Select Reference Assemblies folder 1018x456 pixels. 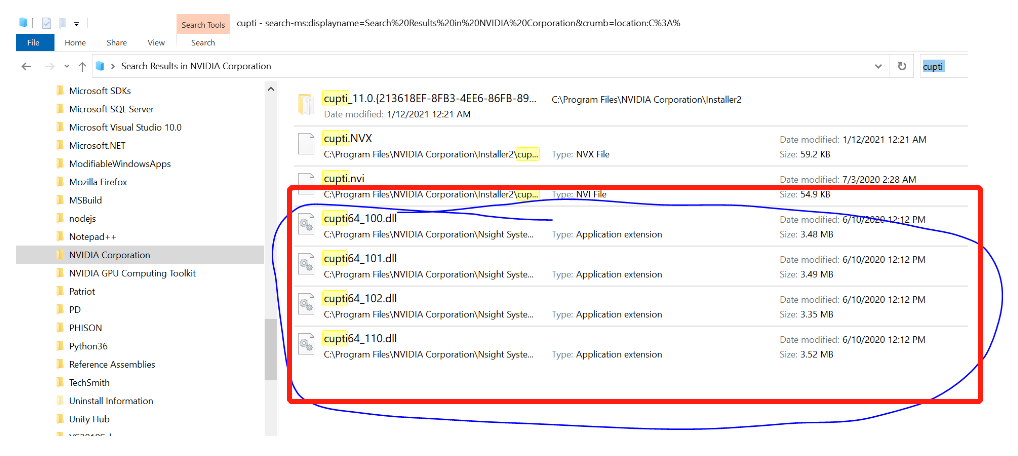coord(112,364)
